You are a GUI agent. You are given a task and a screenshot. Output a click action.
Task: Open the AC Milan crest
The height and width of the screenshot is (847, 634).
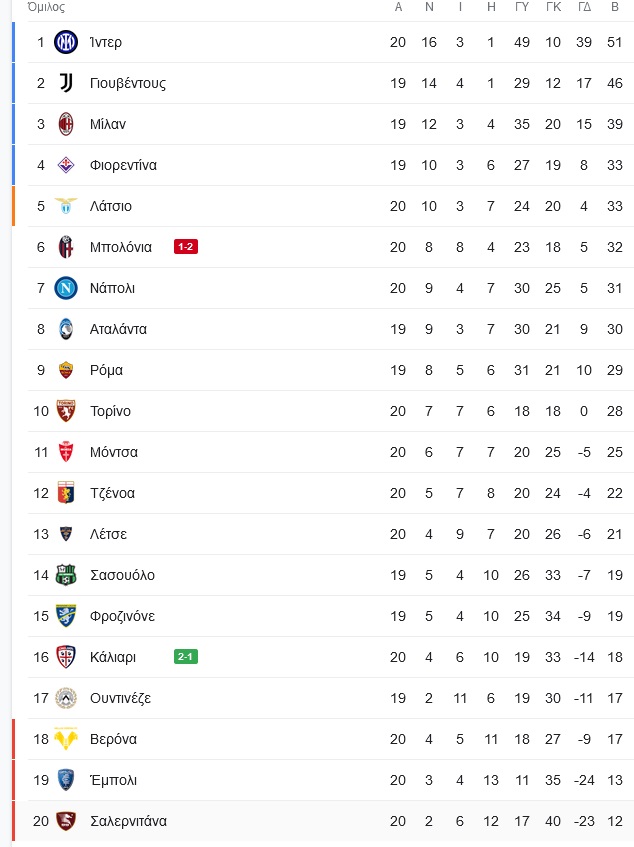pyautogui.click(x=66, y=124)
